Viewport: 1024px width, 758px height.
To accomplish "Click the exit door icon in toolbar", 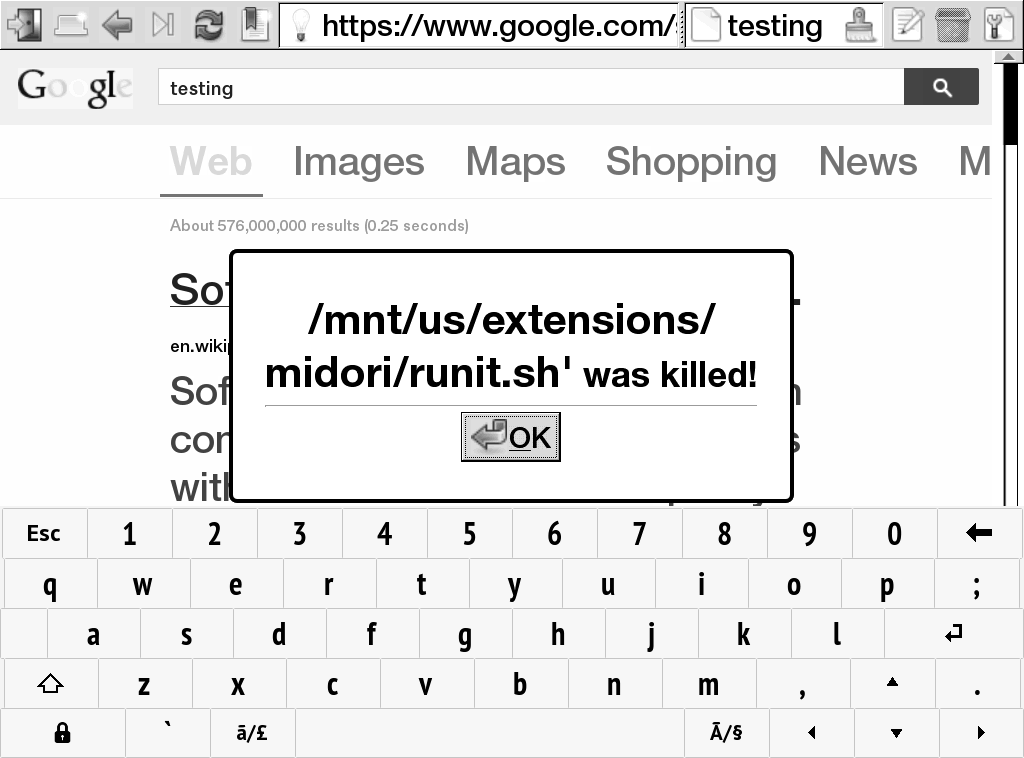I will 23,24.
